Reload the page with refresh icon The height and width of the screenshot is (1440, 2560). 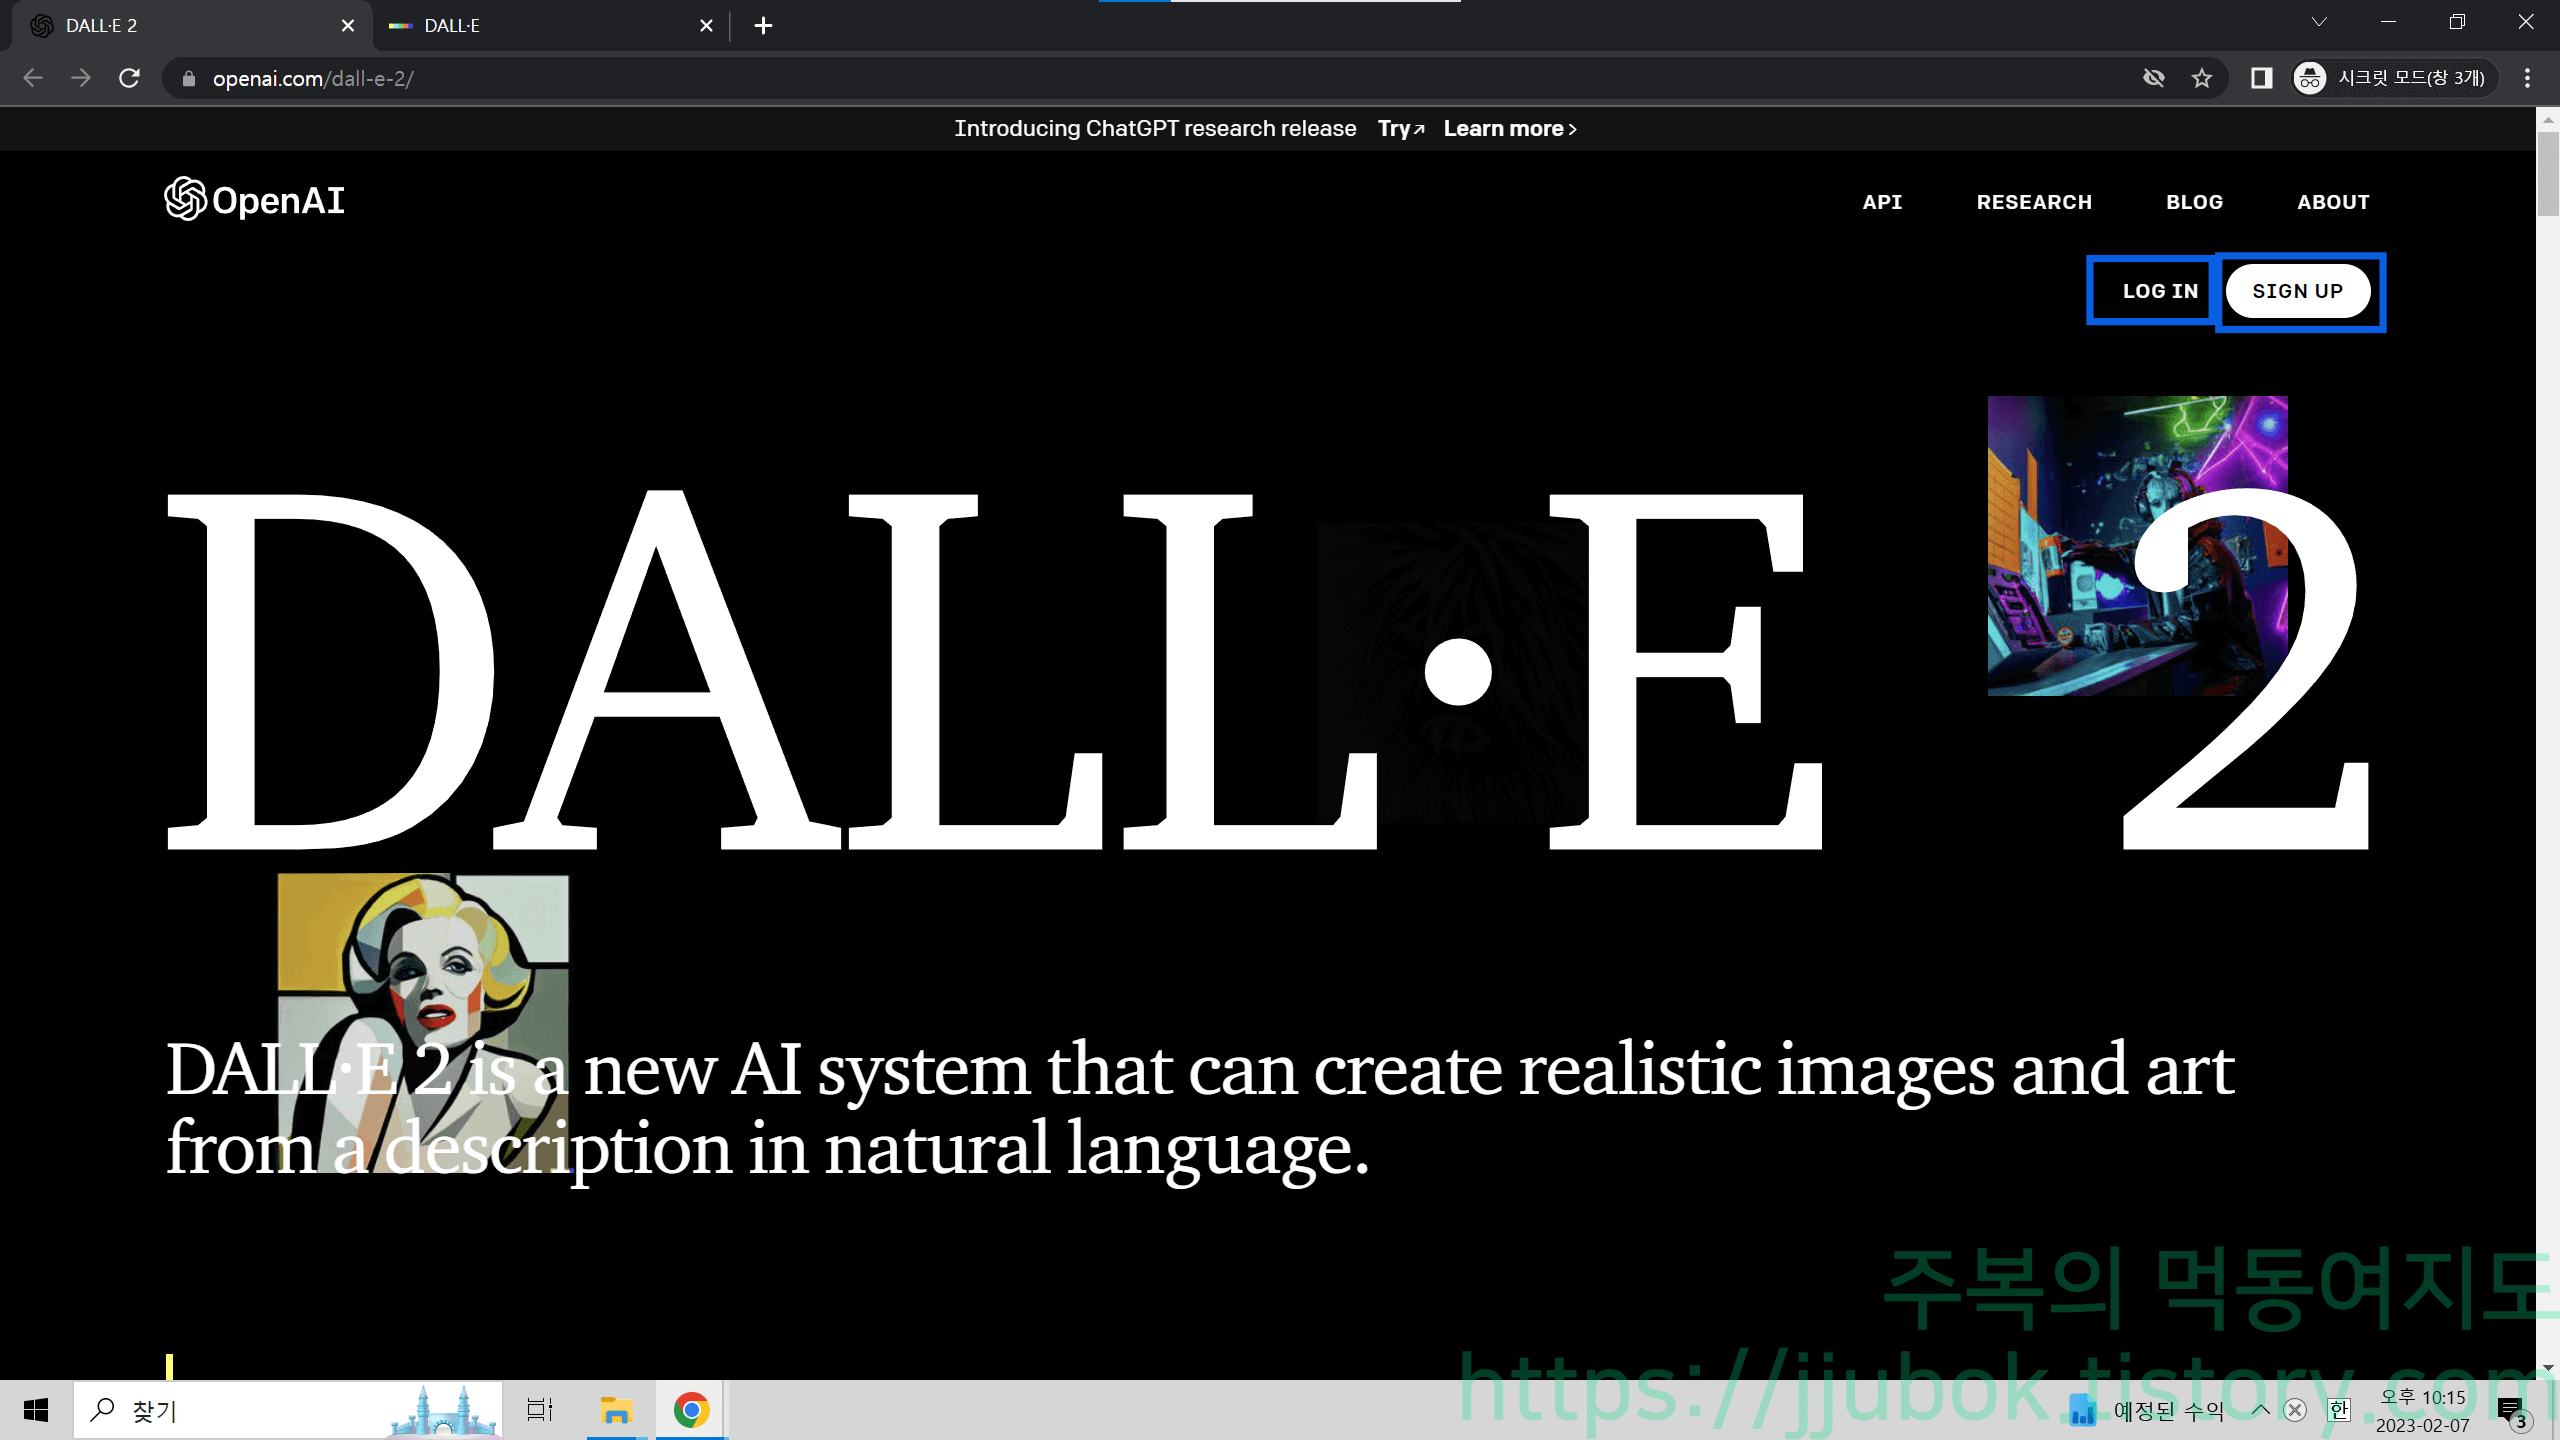point(129,78)
